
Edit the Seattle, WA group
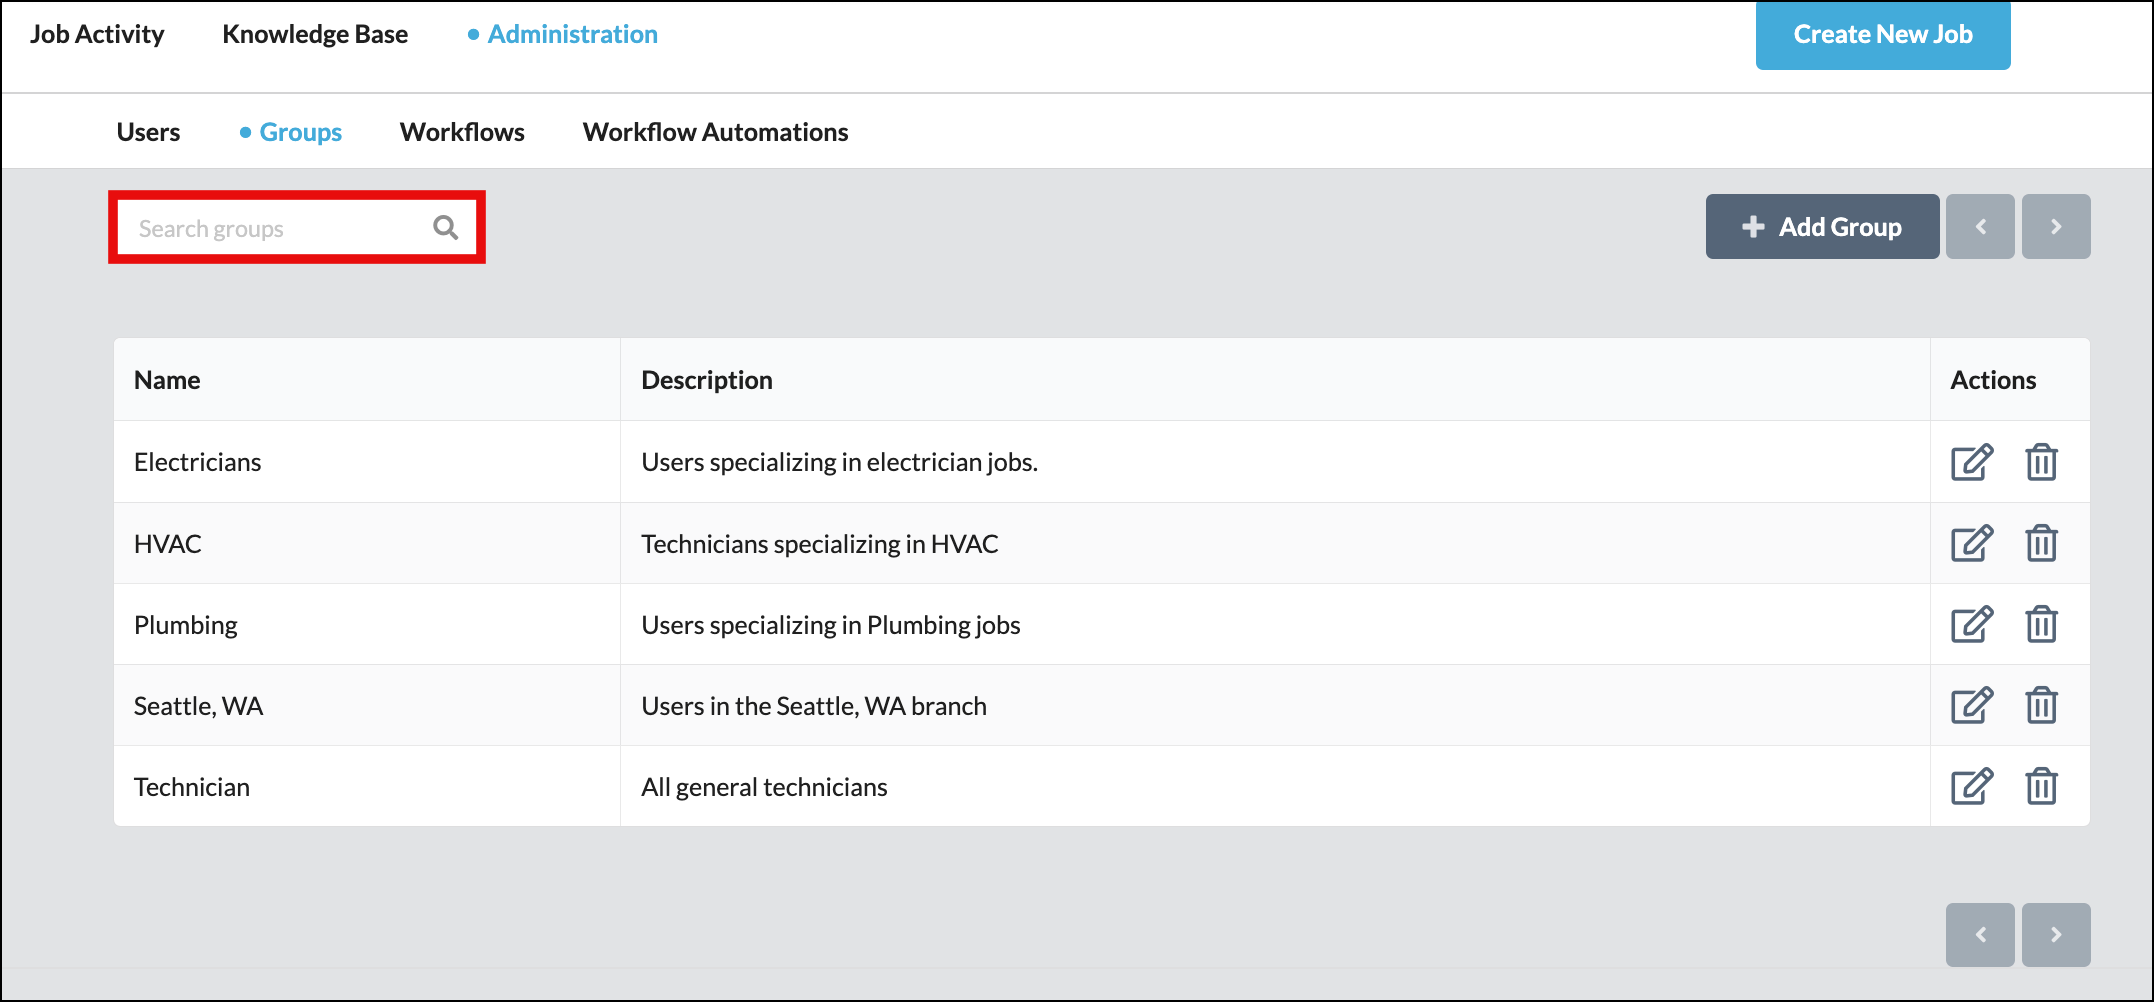[x=1971, y=706]
